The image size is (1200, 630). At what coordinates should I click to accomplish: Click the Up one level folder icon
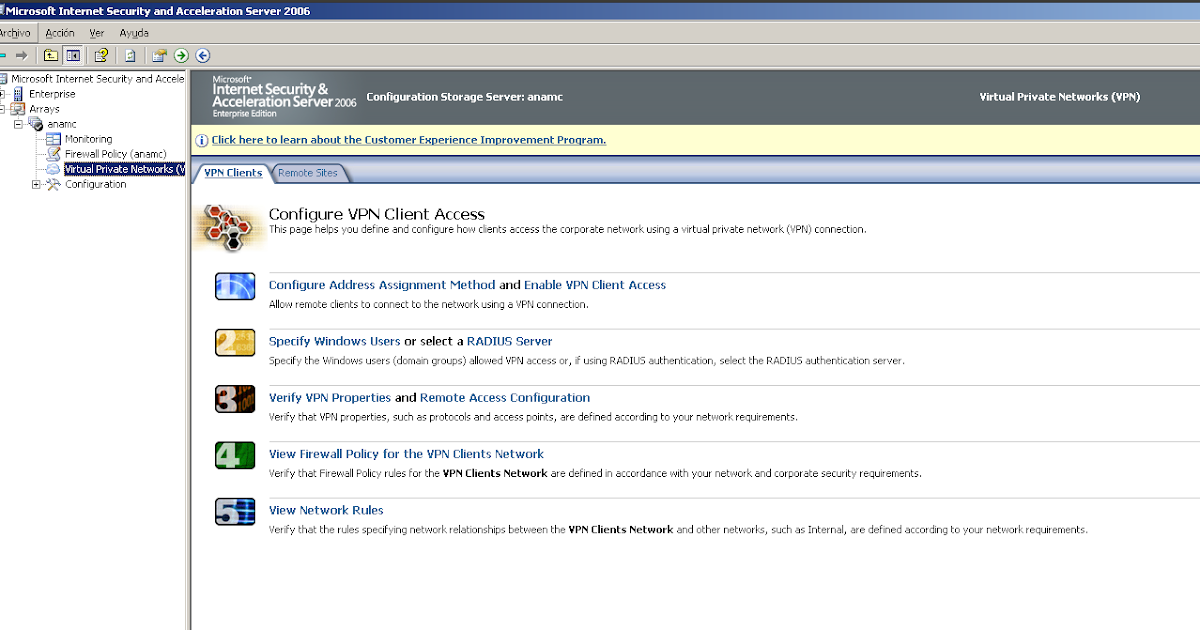(51, 55)
